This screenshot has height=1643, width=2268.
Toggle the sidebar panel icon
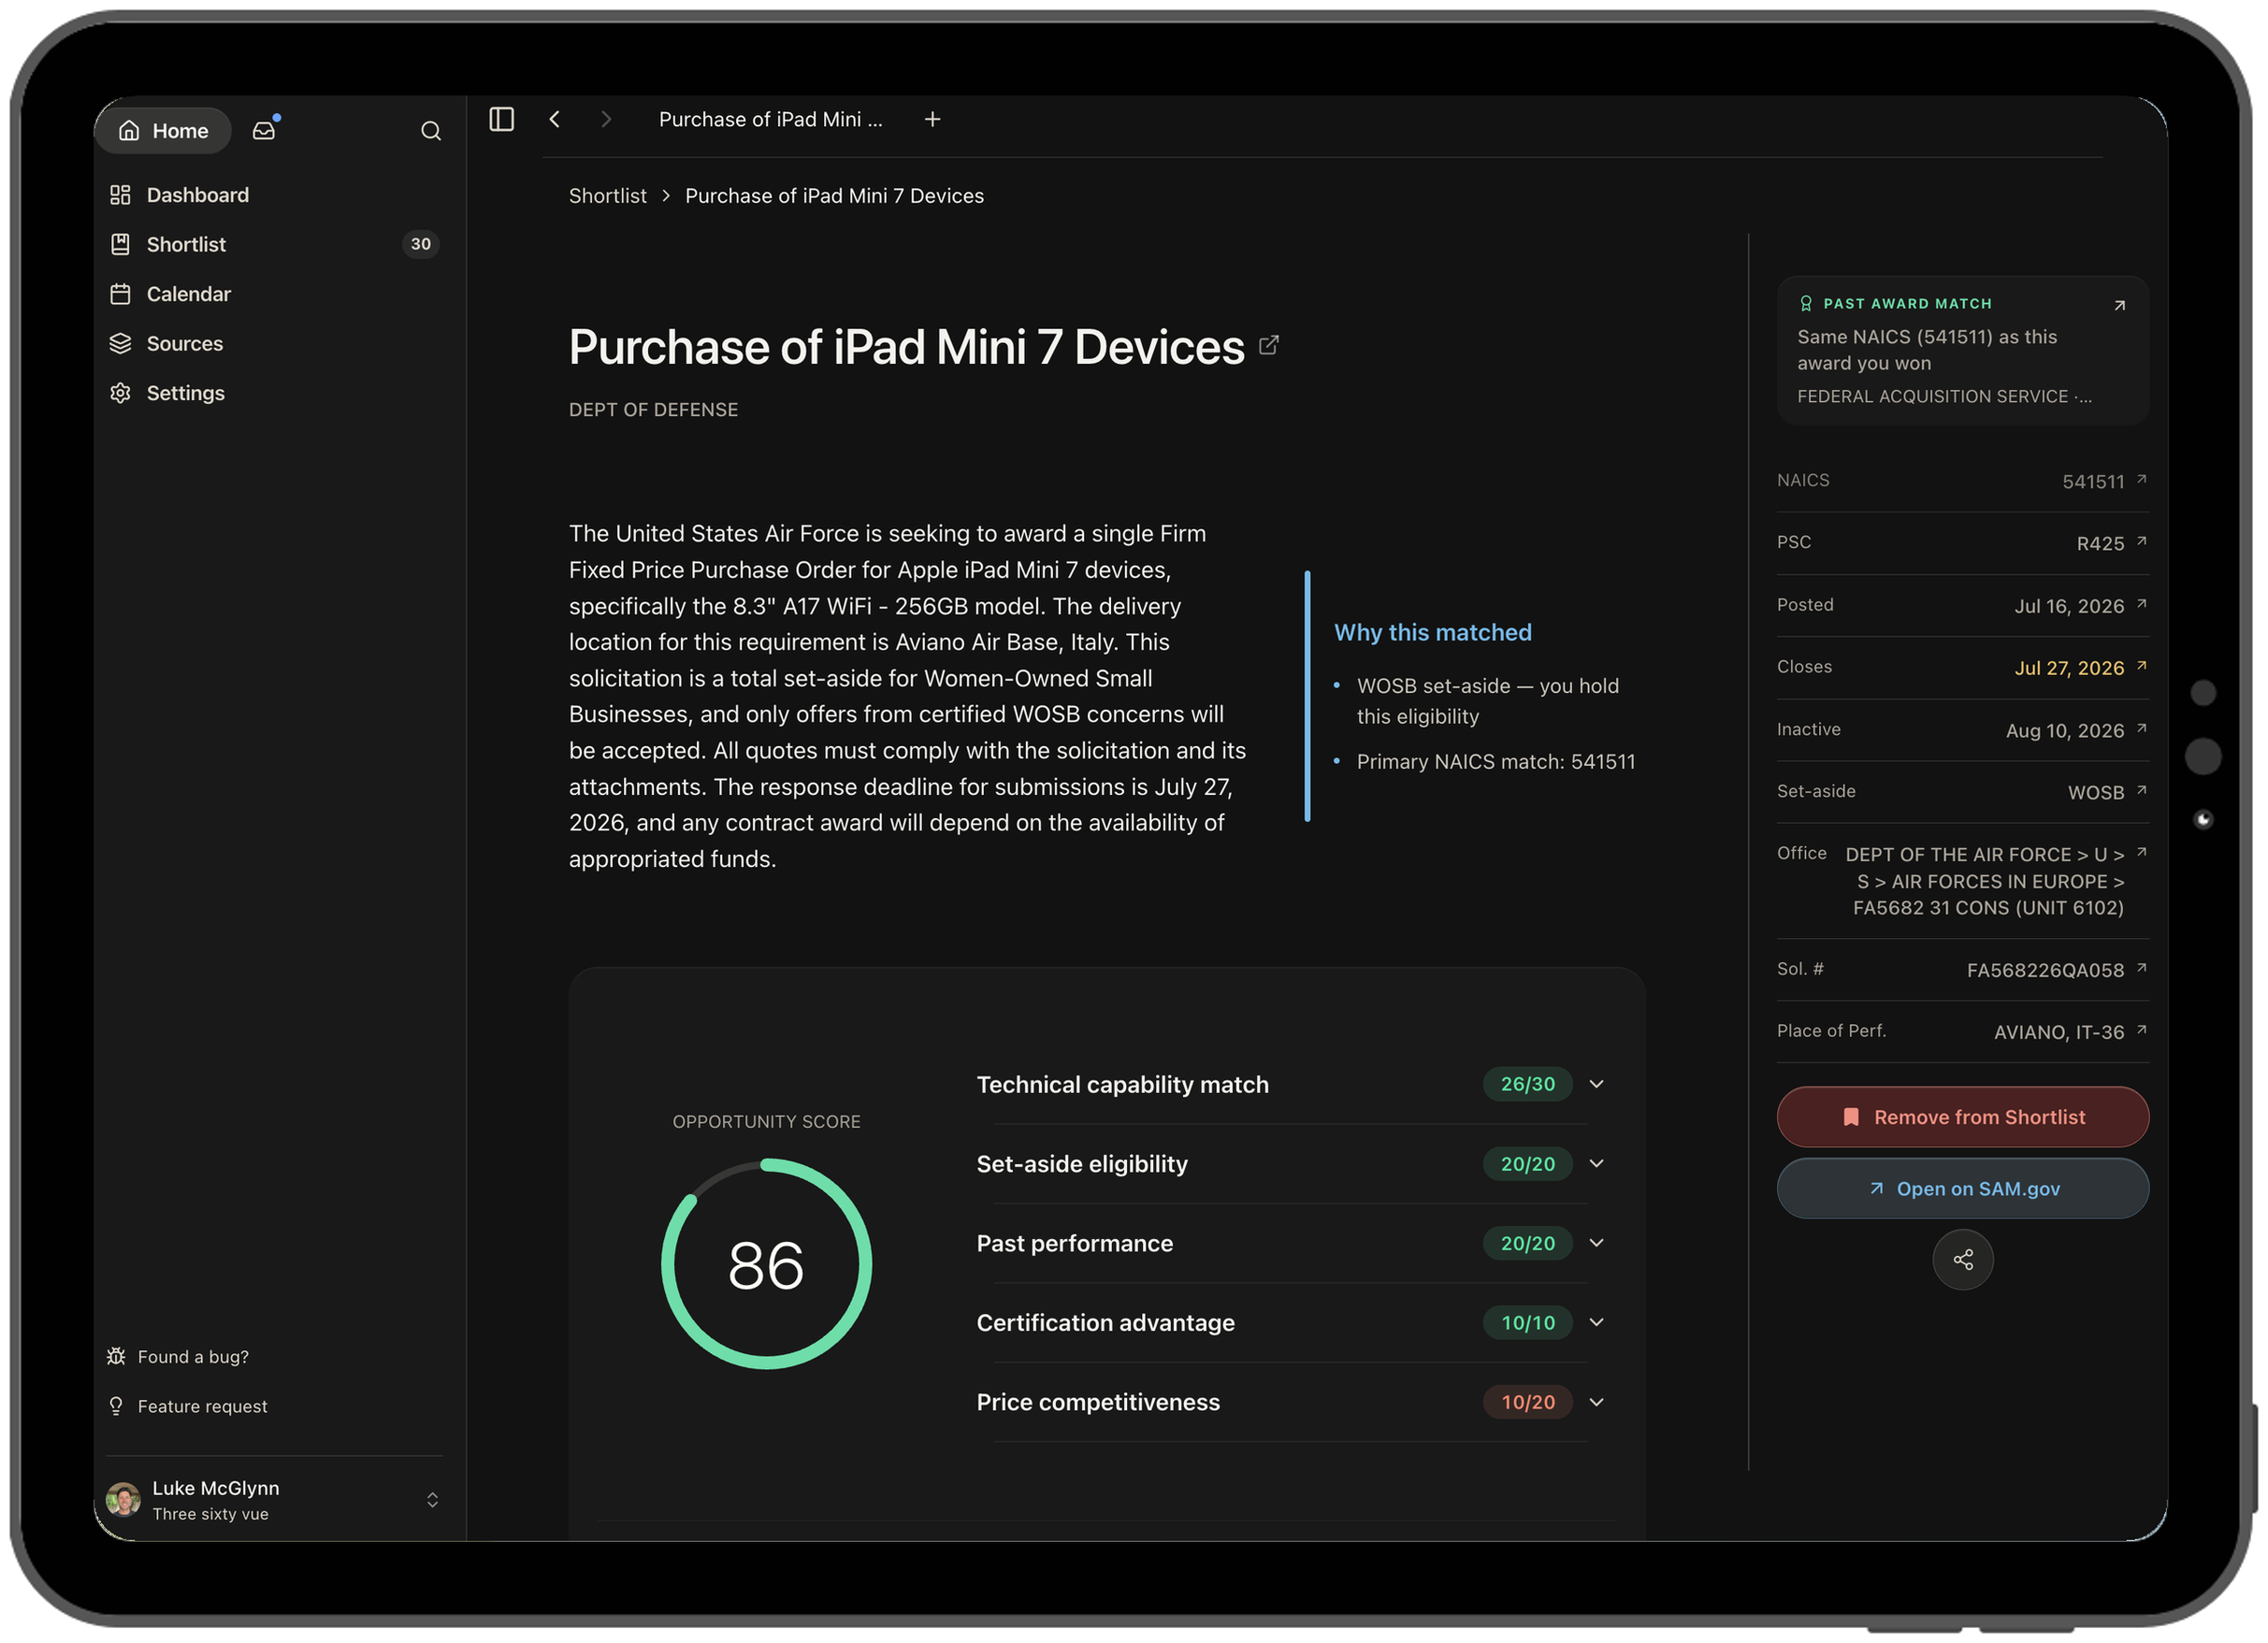501,119
